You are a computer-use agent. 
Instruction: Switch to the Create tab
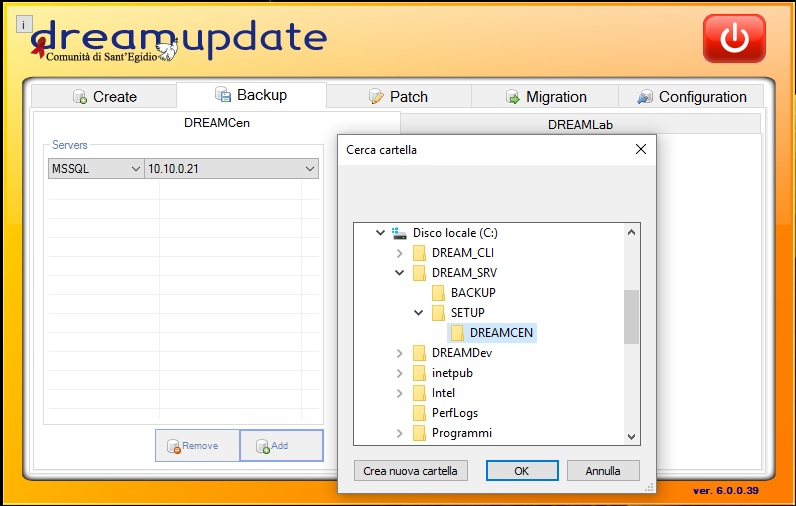click(104, 96)
